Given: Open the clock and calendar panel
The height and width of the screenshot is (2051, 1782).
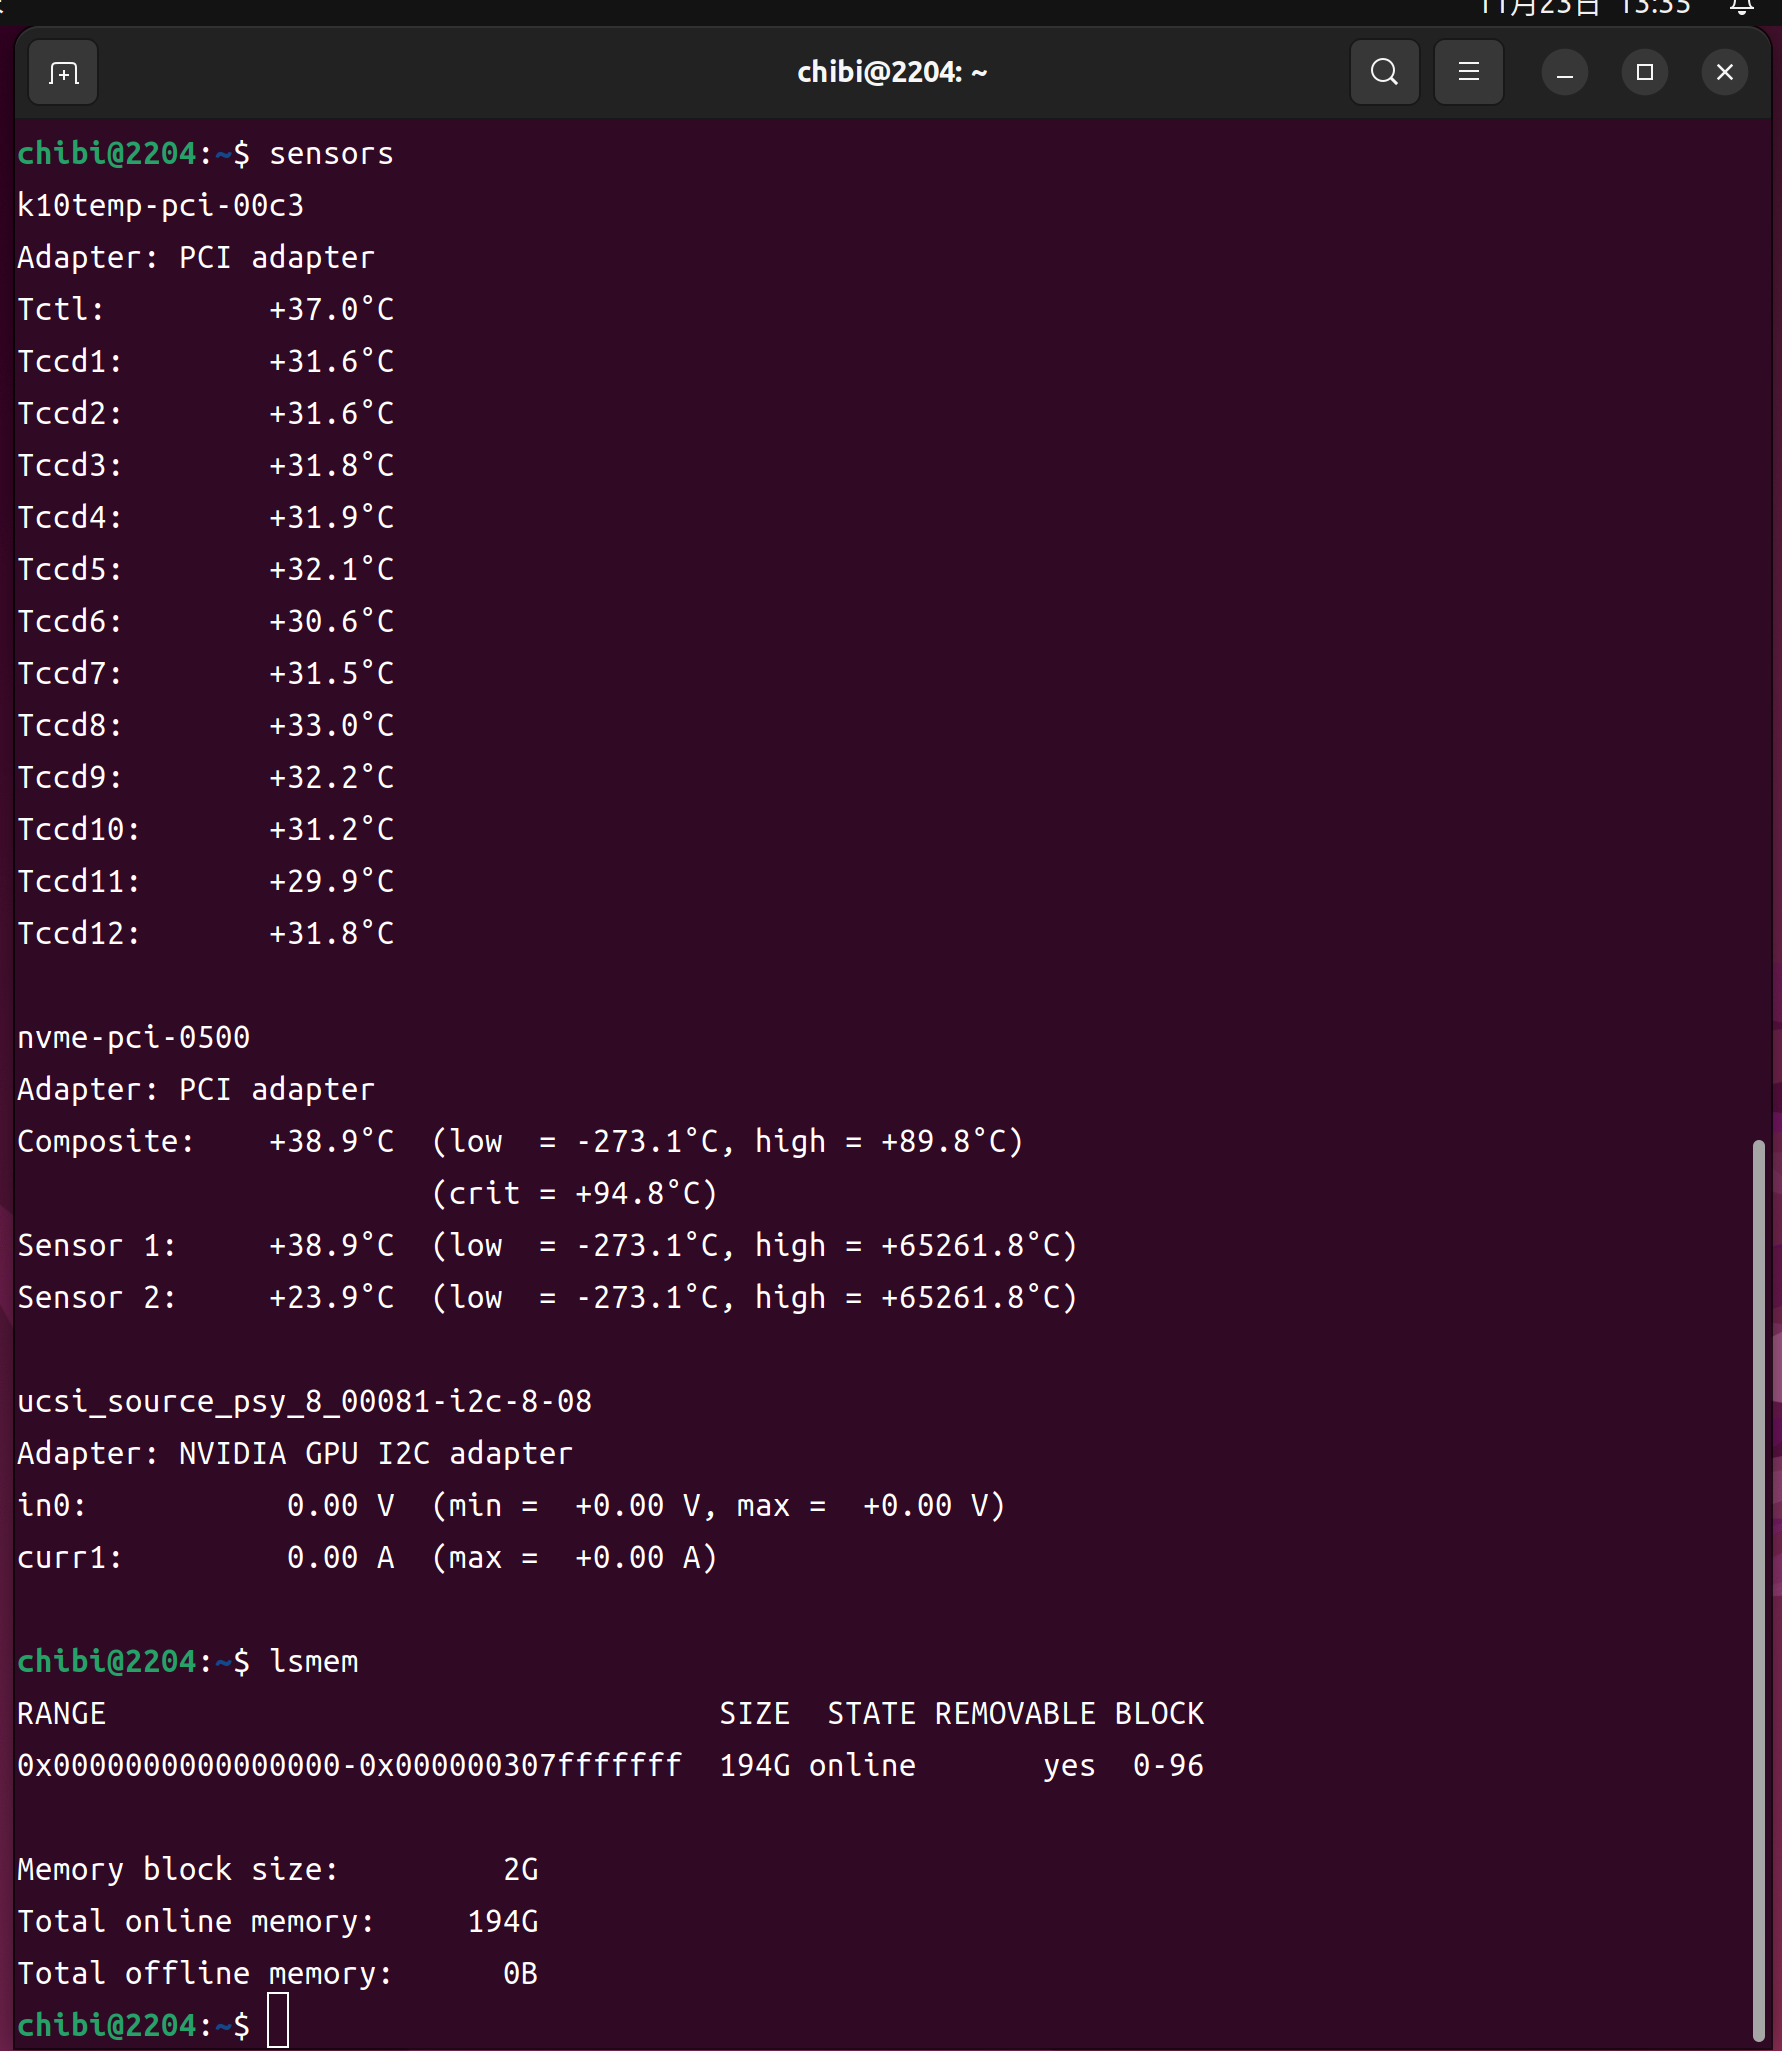Looking at the screenshot, I should [x=1584, y=8].
